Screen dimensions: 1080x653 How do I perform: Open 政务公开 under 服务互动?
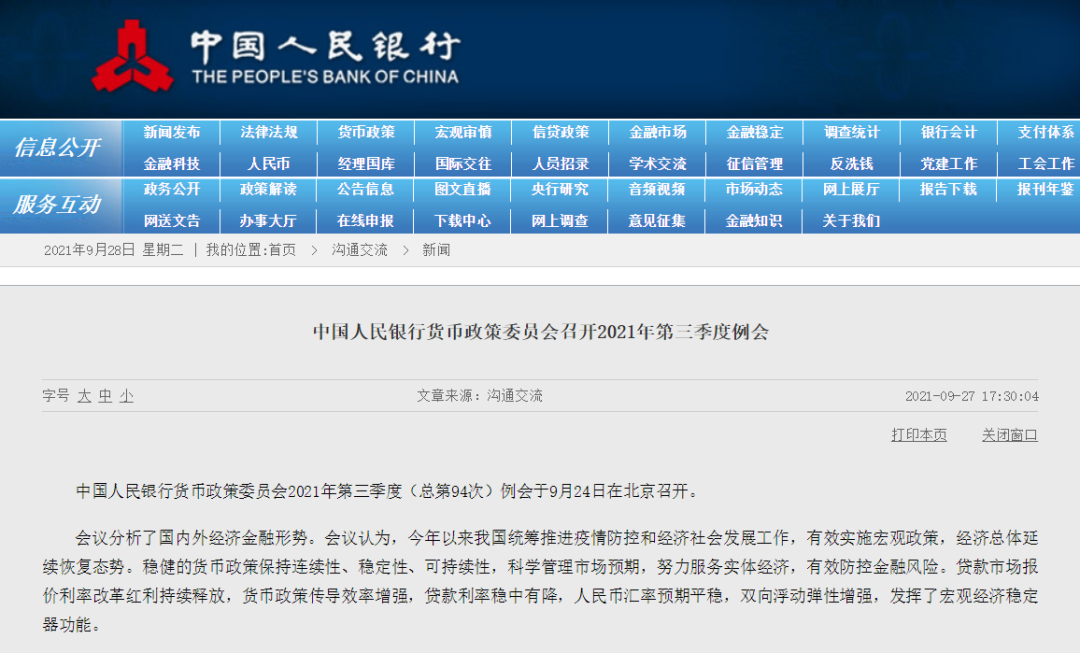pyautogui.click(x=172, y=189)
